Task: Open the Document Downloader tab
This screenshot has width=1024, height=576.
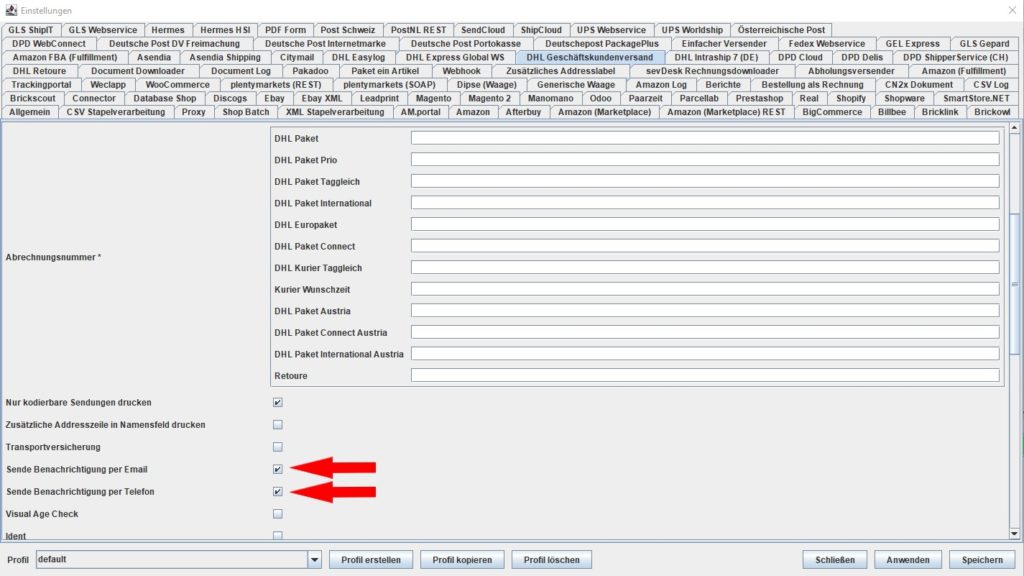Action: tap(138, 71)
